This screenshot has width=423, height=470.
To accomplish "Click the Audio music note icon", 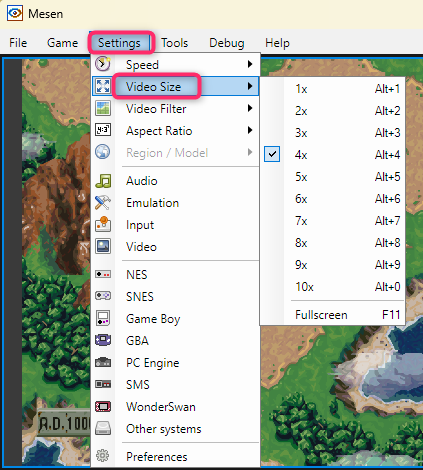I will pos(103,181).
